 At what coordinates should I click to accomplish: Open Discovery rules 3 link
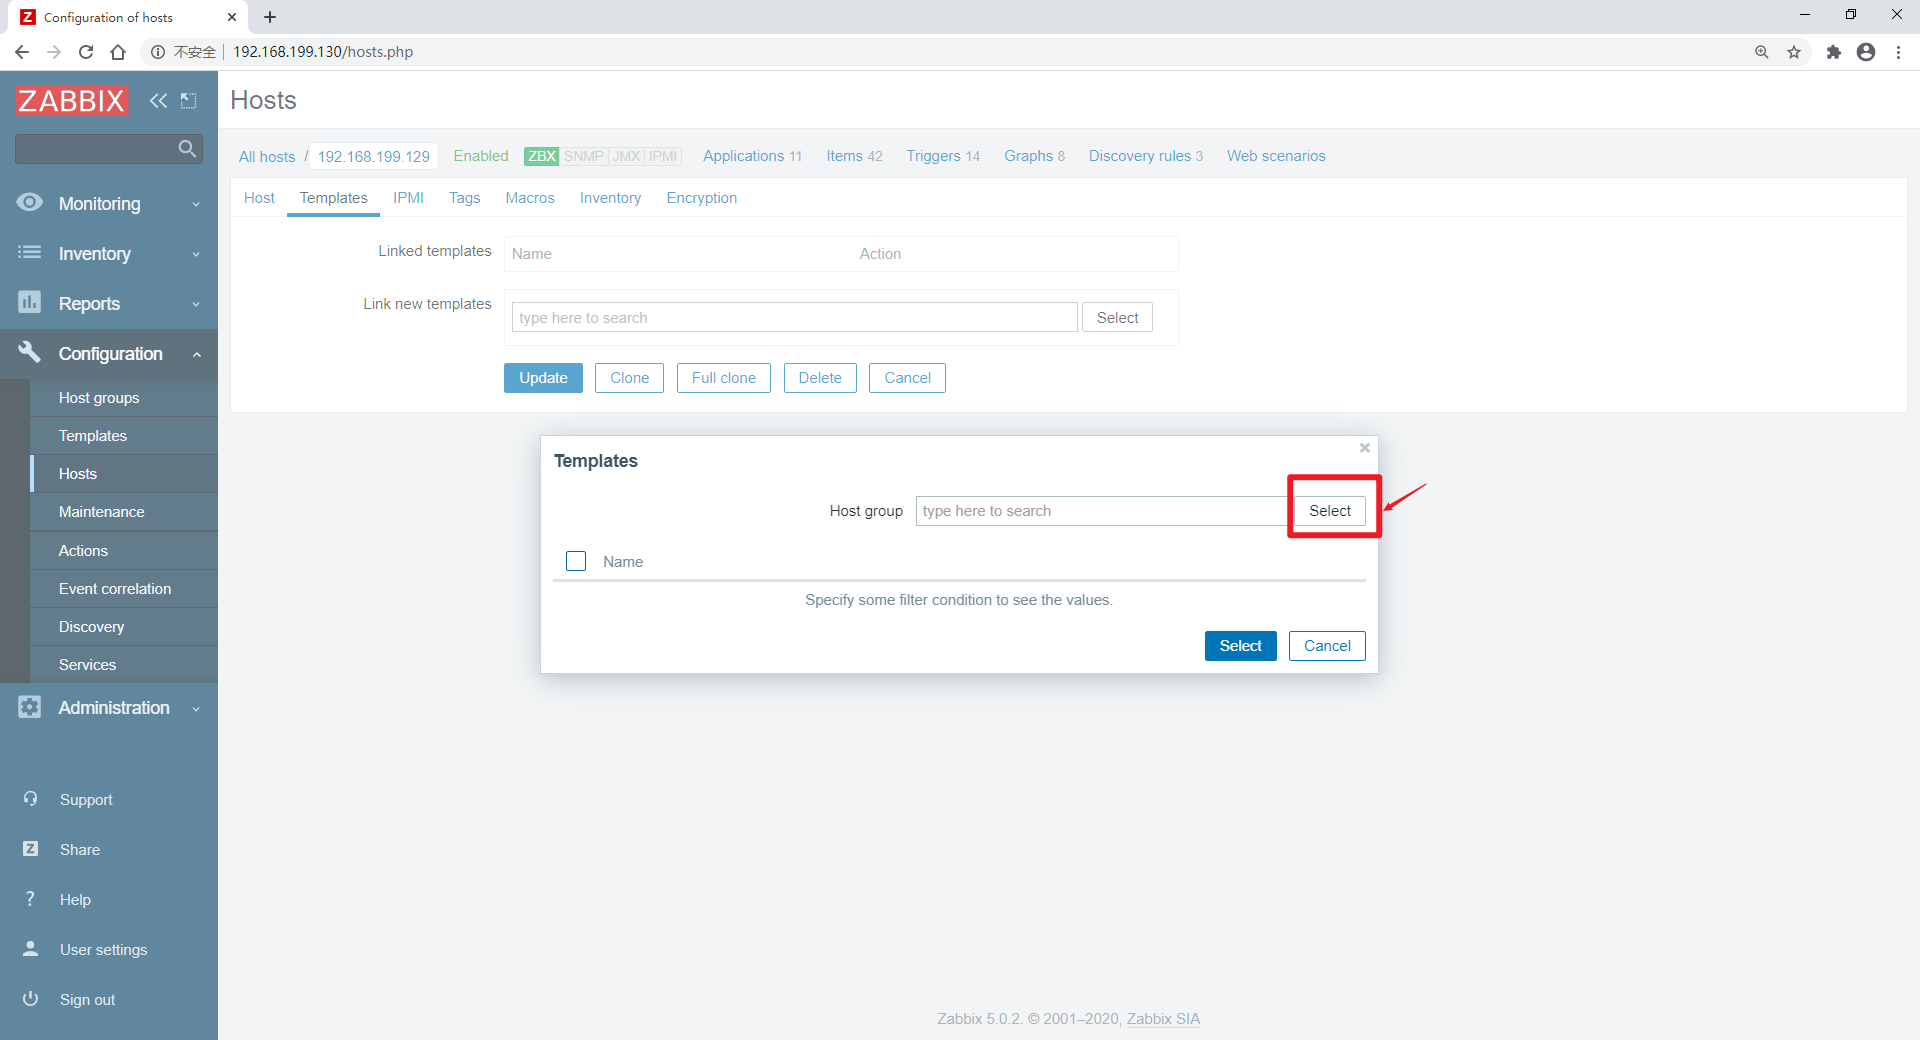coord(1146,156)
